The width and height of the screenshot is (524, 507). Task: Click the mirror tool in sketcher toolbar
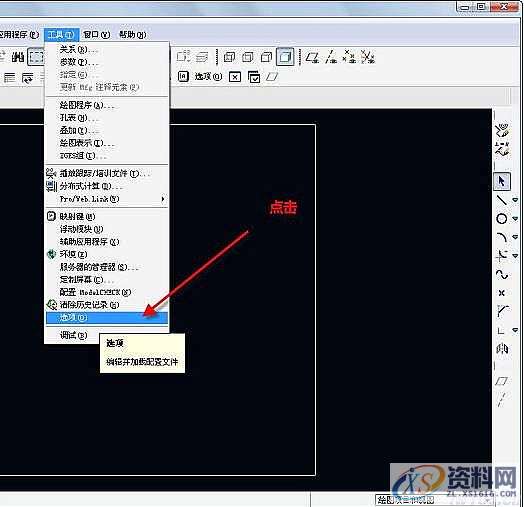[x=502, y=349]
